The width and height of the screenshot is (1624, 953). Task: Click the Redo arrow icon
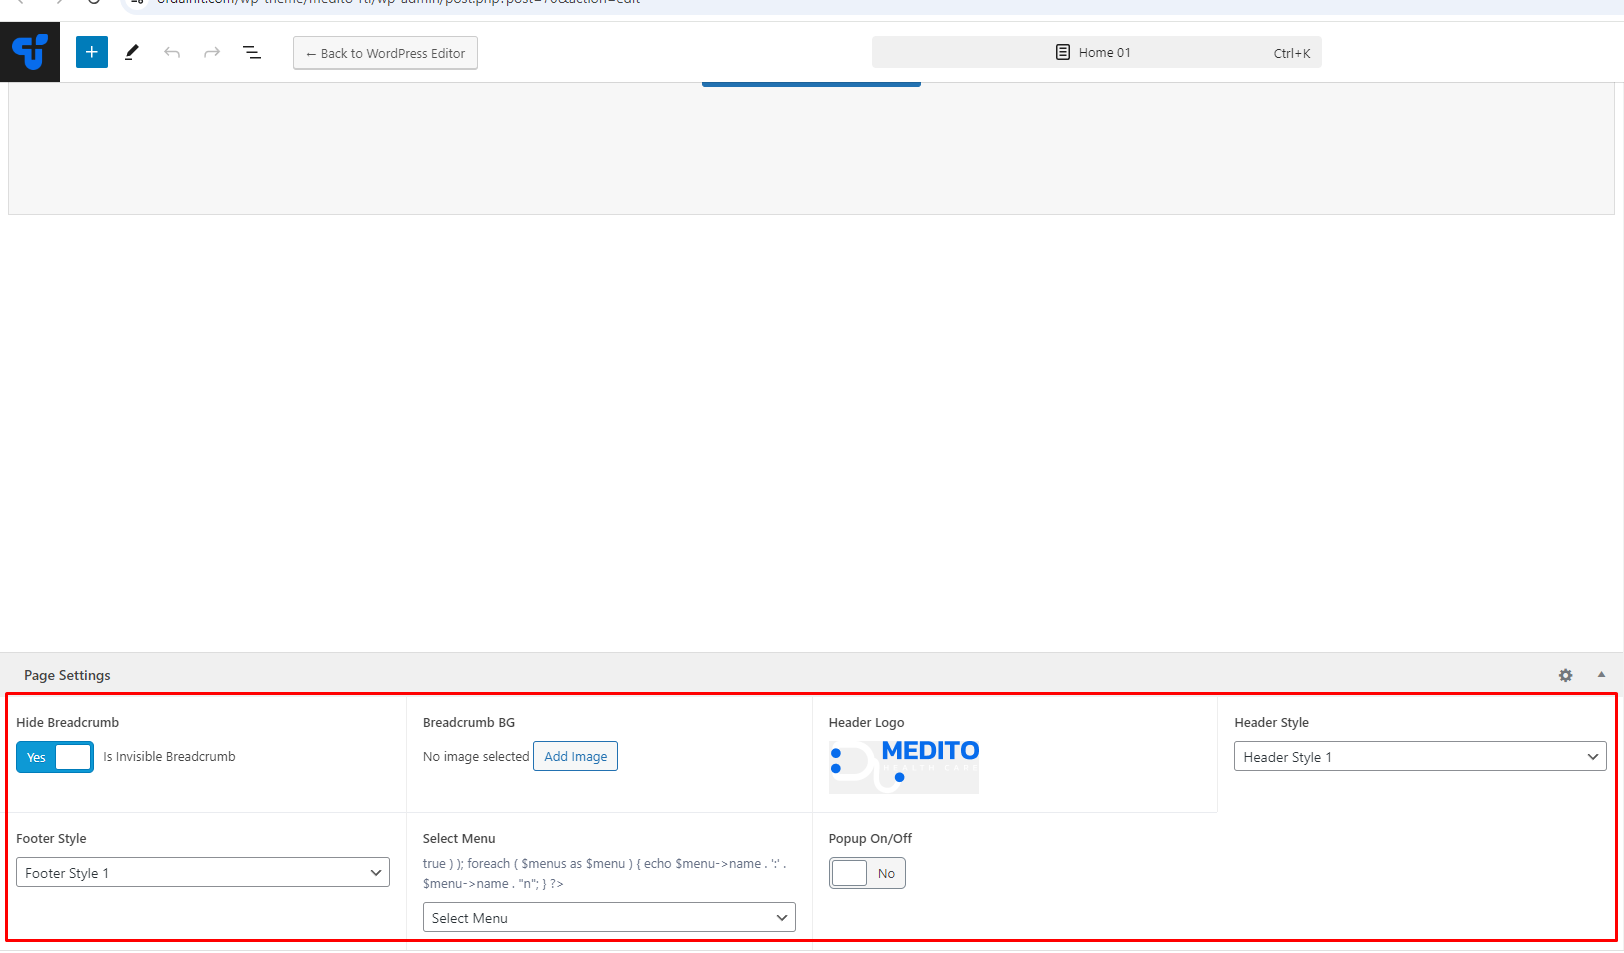point(212,52)
